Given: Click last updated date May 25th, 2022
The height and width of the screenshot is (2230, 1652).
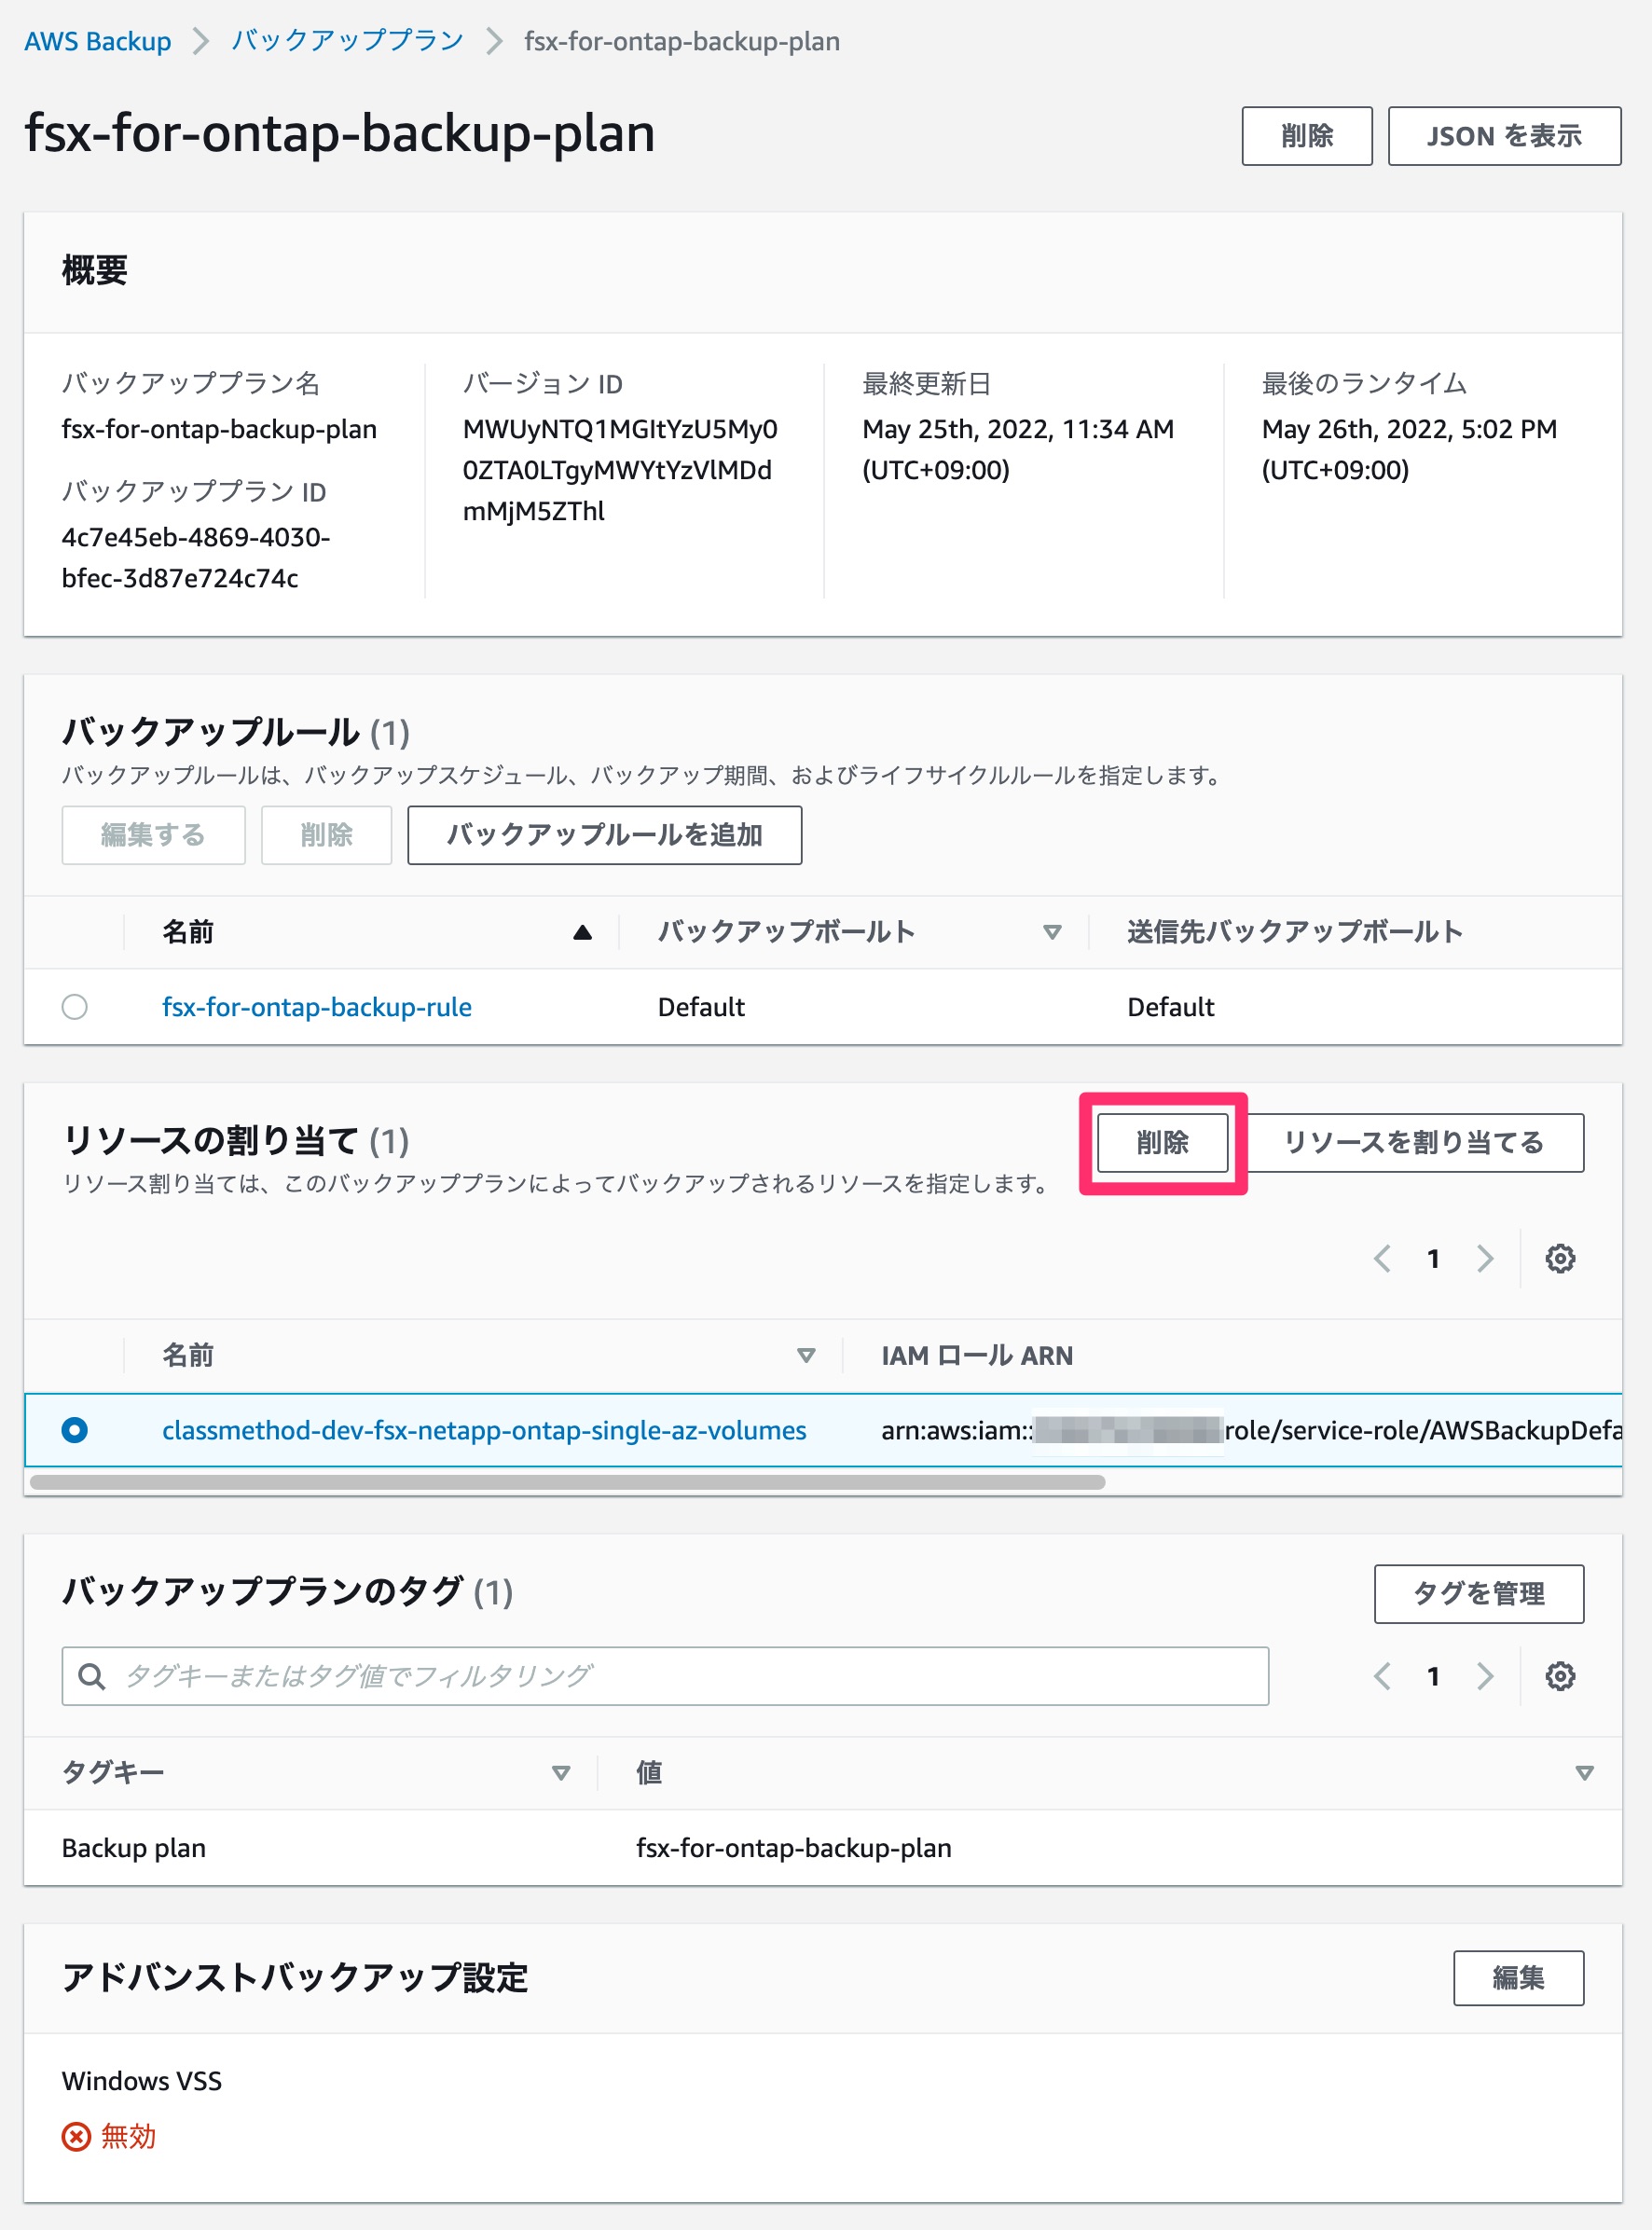Looking at the screenshot, I should pyautogui.click(x=1018, y=450).
